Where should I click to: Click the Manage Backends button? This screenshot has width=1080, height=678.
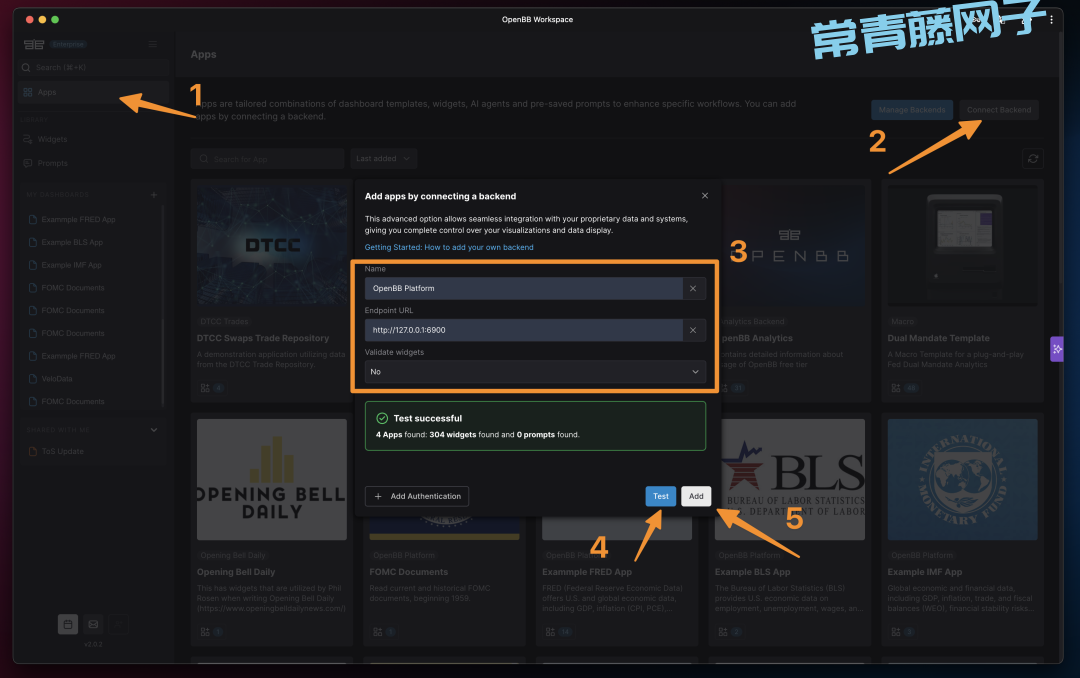(x=912, y=110)
